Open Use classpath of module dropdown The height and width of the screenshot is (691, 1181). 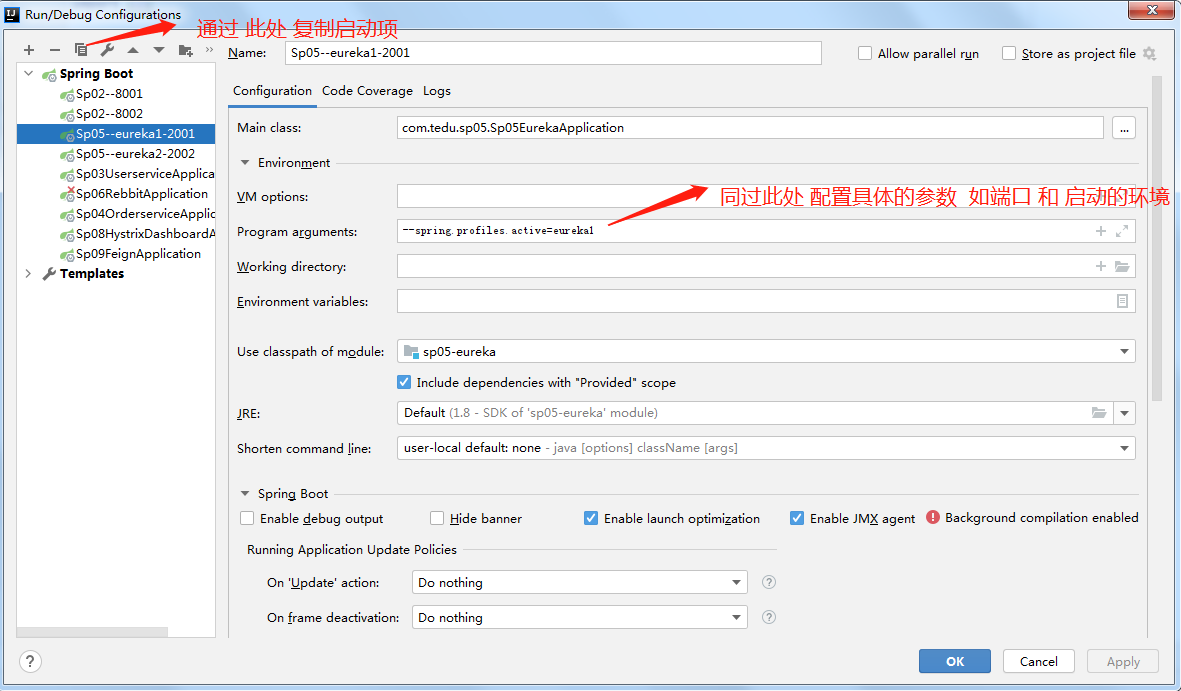tap(766, 351)
